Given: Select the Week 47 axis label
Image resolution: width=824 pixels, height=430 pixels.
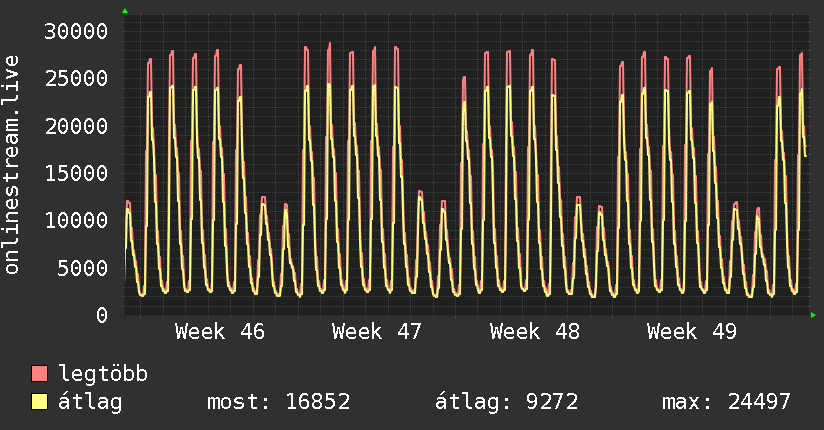Looking at the screenshot, I should 377,331.
